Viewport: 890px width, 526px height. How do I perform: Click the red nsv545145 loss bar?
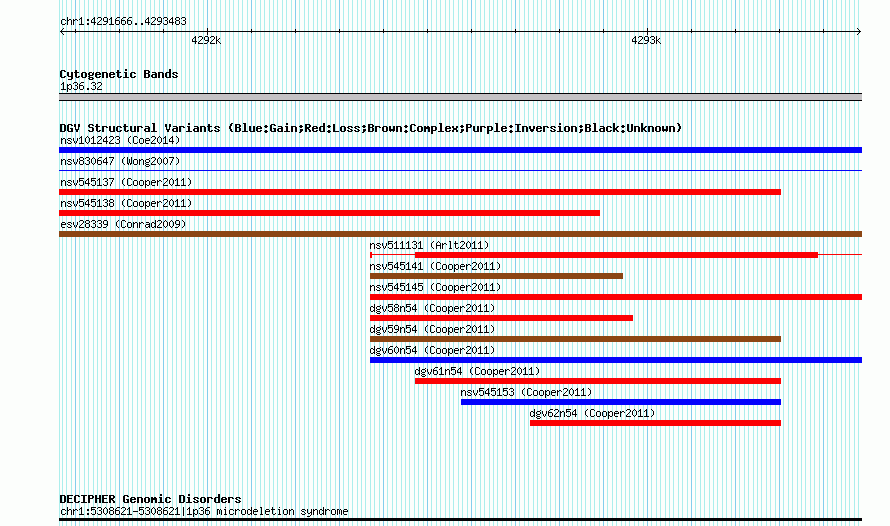[616, 297]
